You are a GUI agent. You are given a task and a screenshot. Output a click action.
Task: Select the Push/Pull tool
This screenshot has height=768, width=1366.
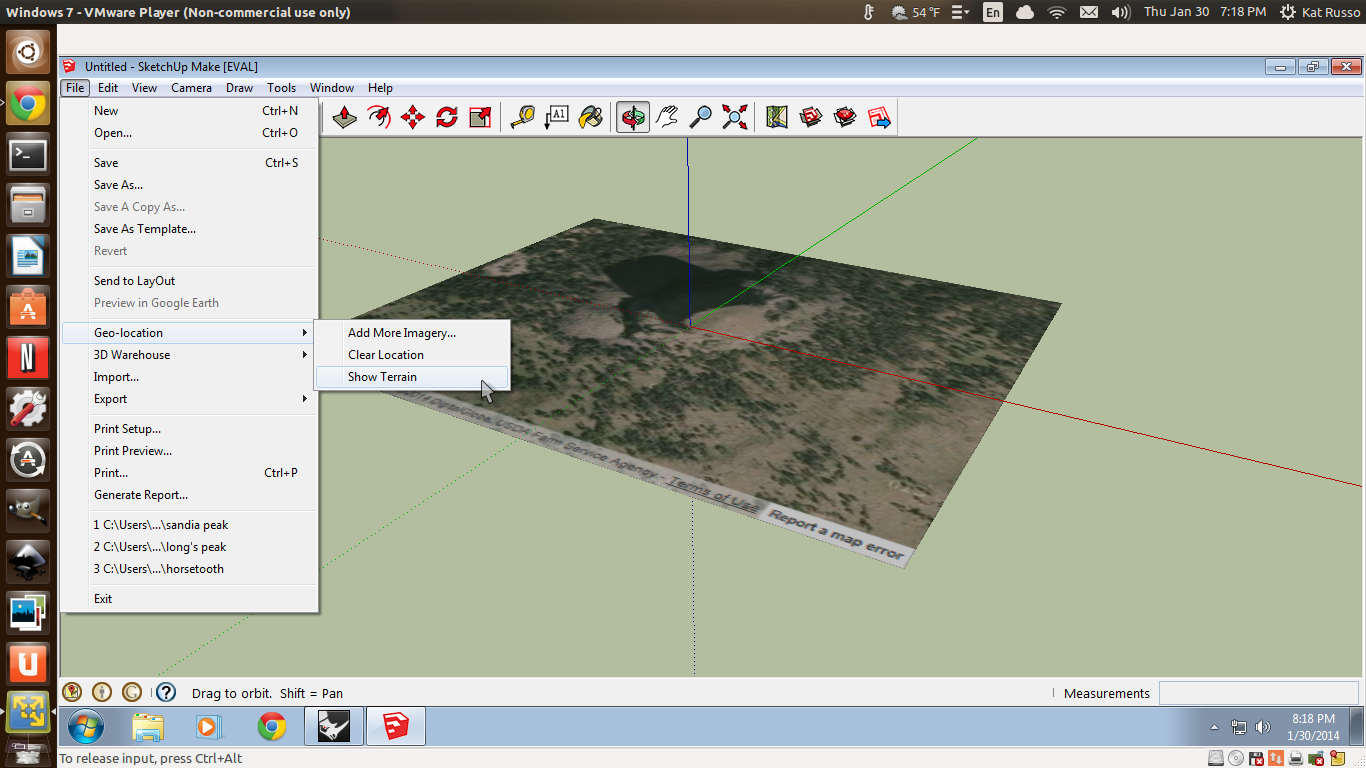tap(345, 117)
